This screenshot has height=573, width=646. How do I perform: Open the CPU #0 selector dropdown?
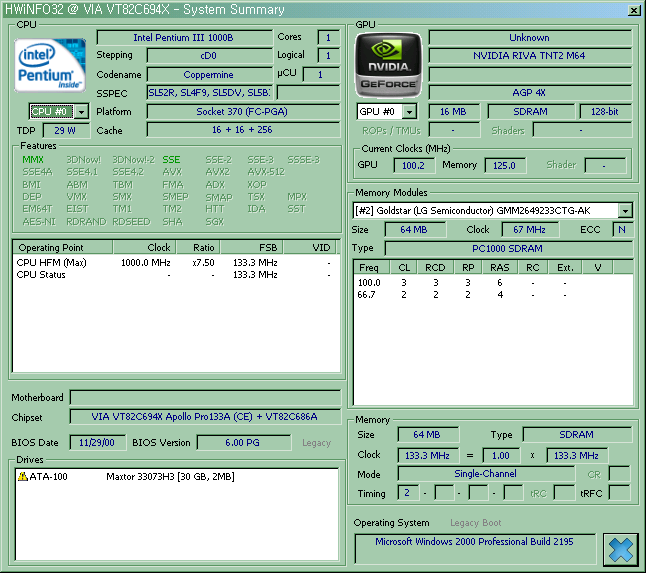point(82,112)
